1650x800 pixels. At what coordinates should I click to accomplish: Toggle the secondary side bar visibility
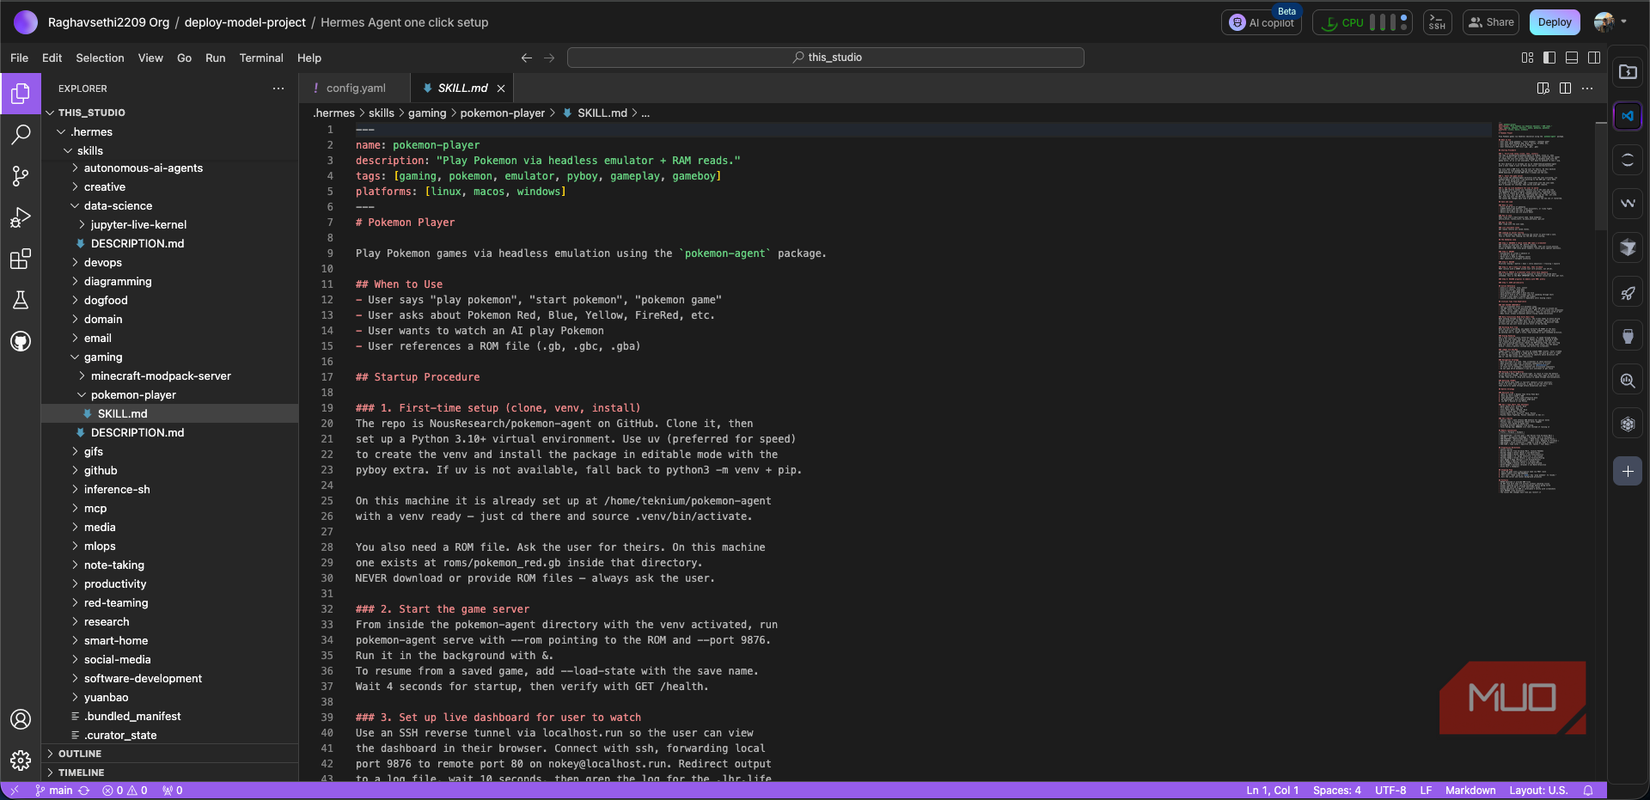(1594, 58)
